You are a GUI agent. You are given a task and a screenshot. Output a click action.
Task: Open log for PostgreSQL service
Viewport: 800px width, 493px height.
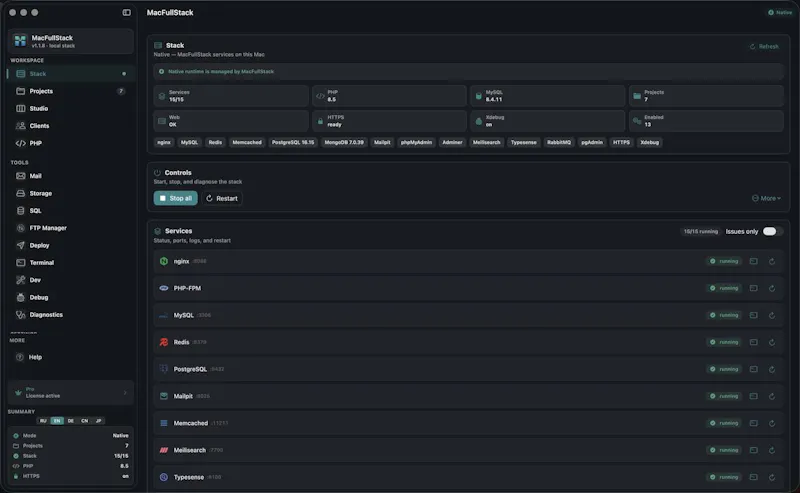753,369
